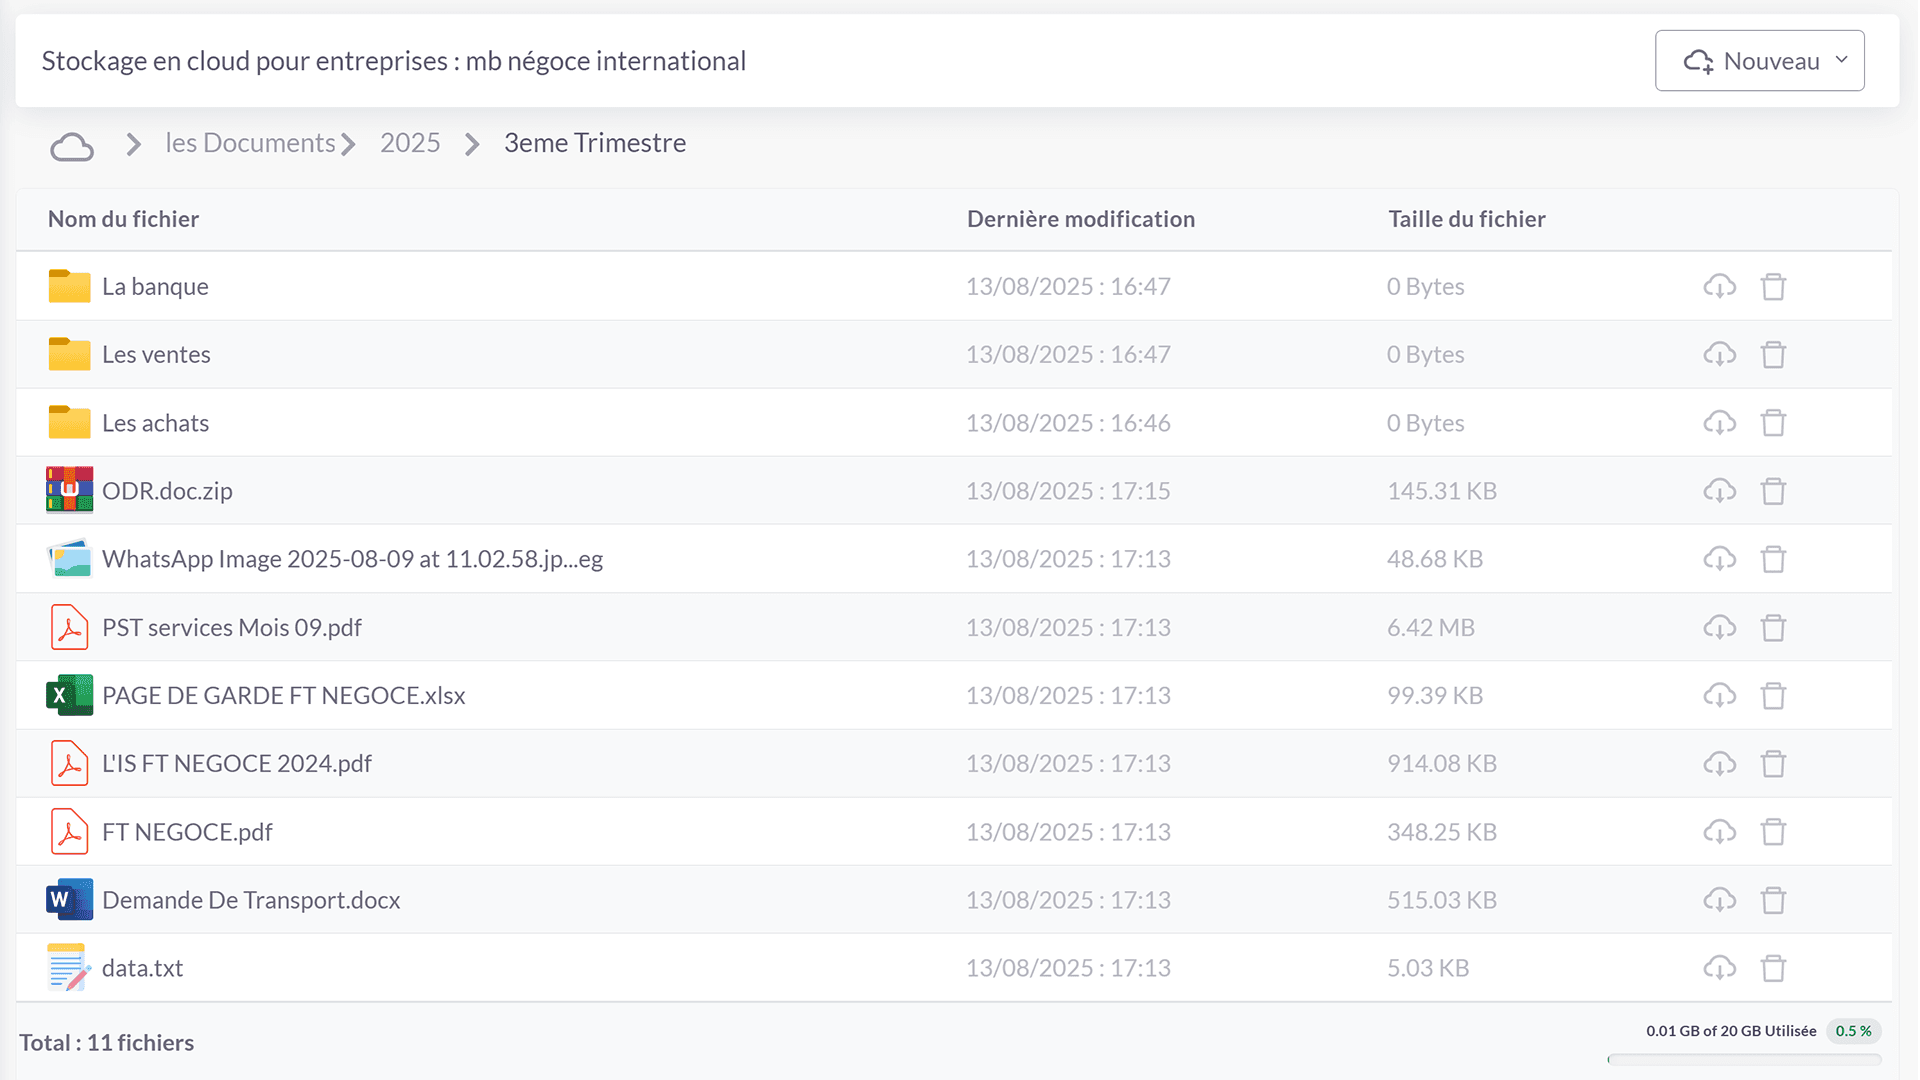Click the WinRAR icon beside ODR.doc.zip

click(x=68, y=490)
